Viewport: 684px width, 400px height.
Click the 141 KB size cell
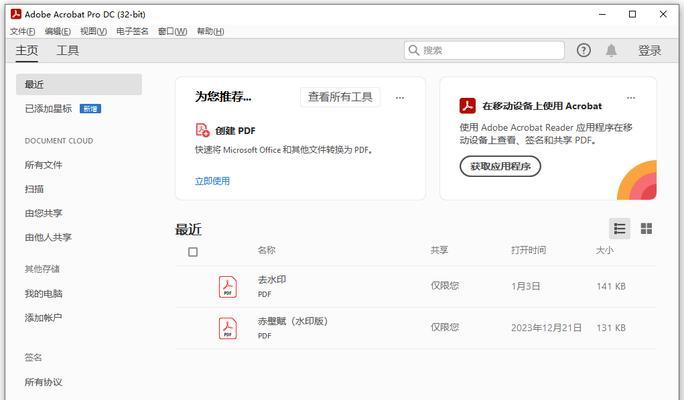pyautogui.click(x=611, y=286)
